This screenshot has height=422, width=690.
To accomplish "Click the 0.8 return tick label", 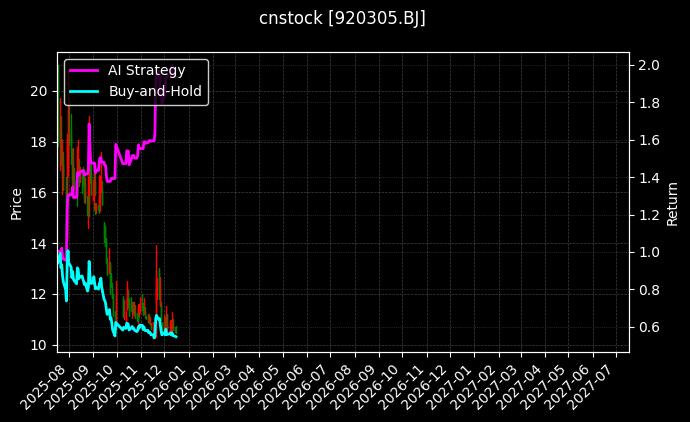I will 649,290.
